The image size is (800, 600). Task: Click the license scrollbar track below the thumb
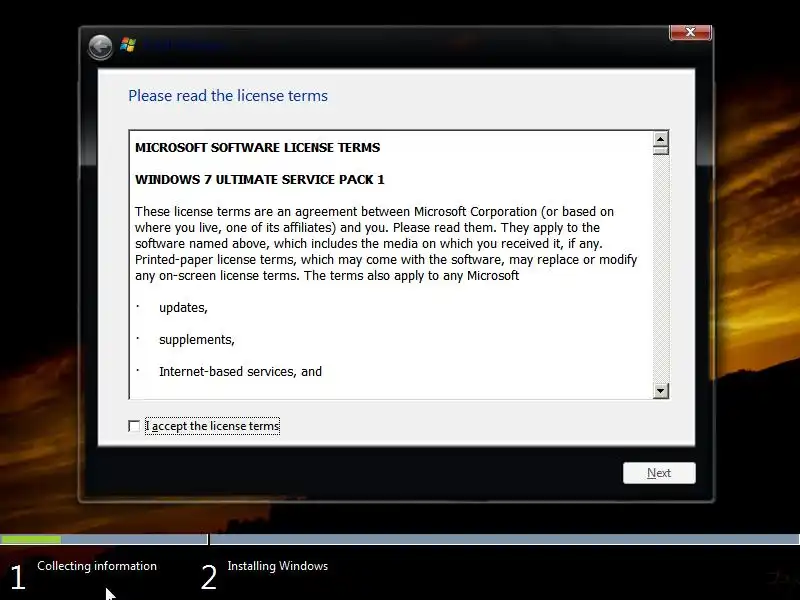(x=661, y=269)
